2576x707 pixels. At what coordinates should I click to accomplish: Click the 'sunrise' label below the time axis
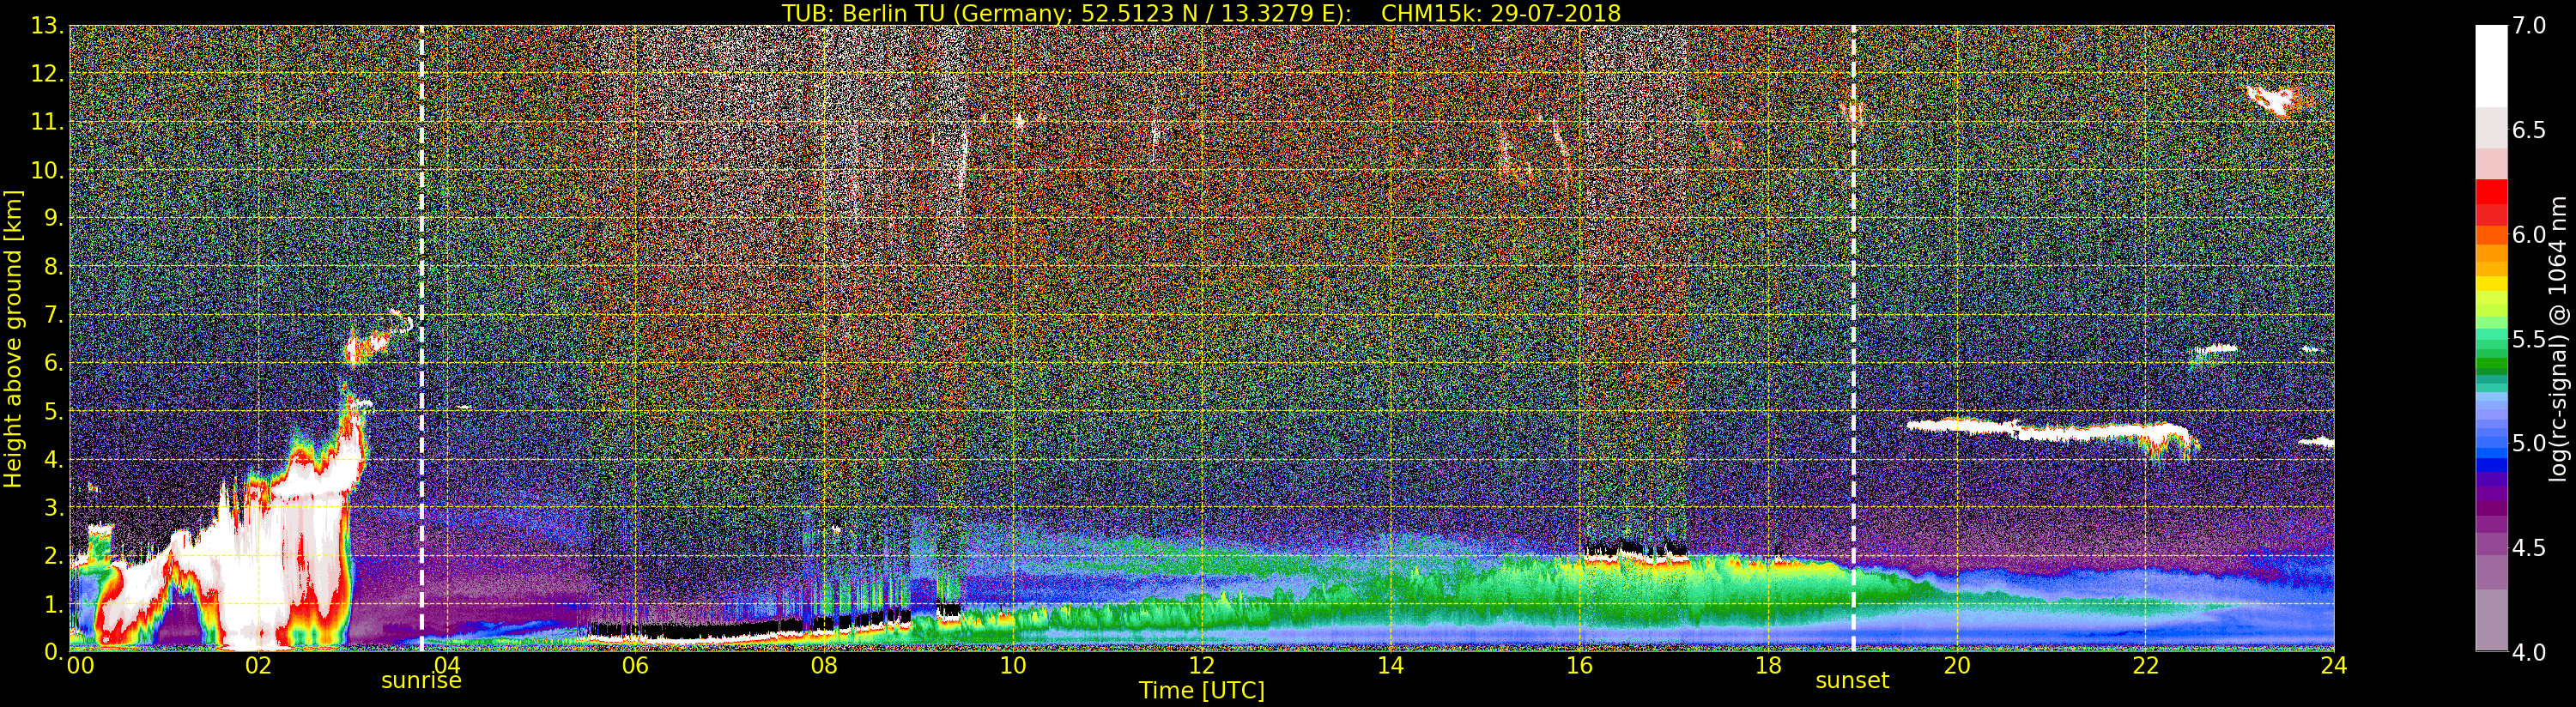pyautogui.click(x=421, y=681)
